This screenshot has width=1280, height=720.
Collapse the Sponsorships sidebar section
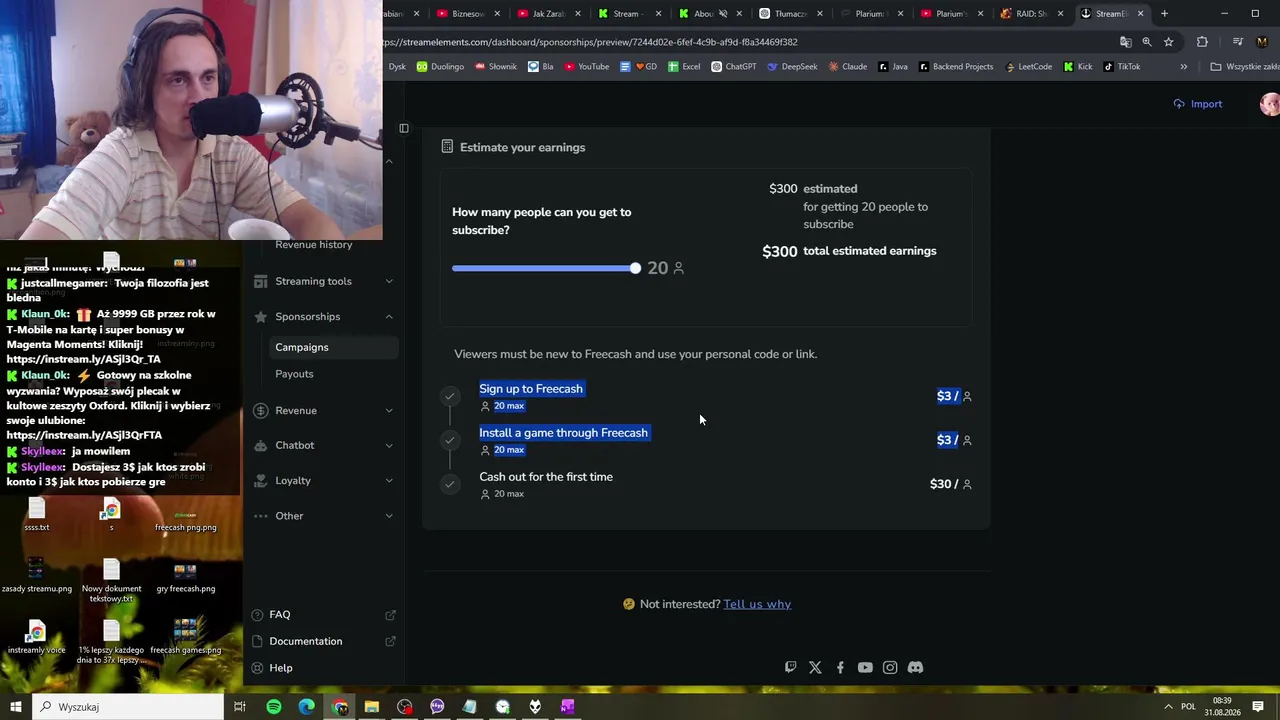click(x=323, y=317)
